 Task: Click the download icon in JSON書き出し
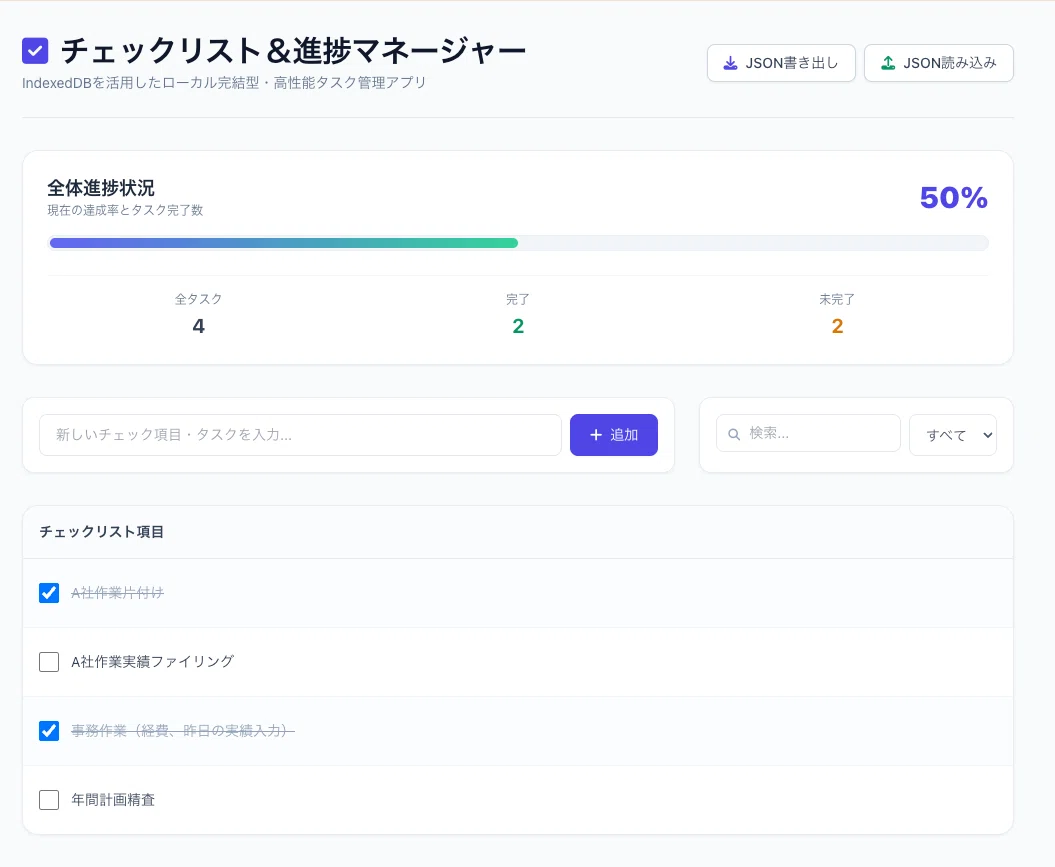coord(730,63)
